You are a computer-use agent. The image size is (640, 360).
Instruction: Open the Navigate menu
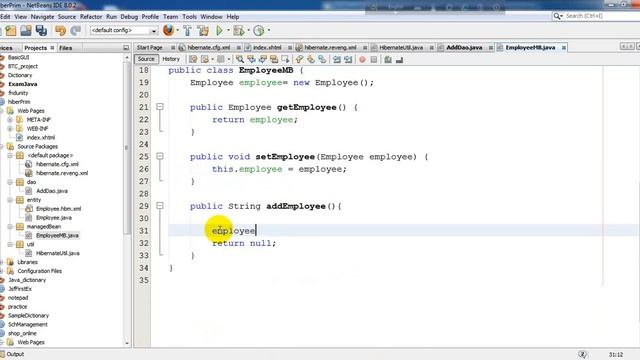[x=42, y=17]
